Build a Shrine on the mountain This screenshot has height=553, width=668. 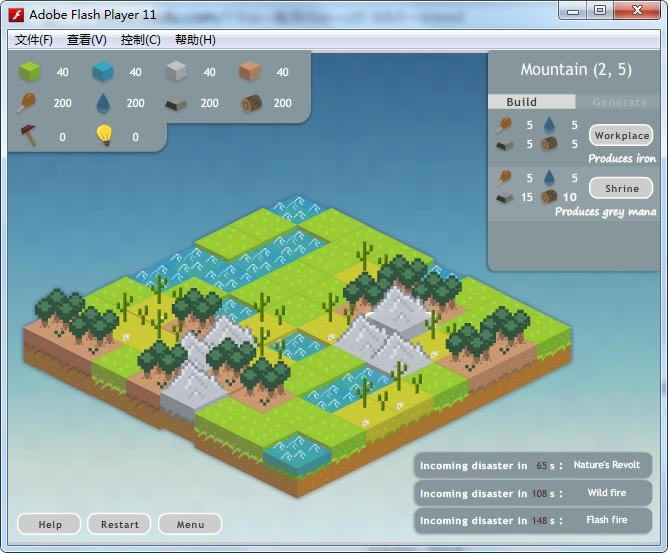click(621, 188)
